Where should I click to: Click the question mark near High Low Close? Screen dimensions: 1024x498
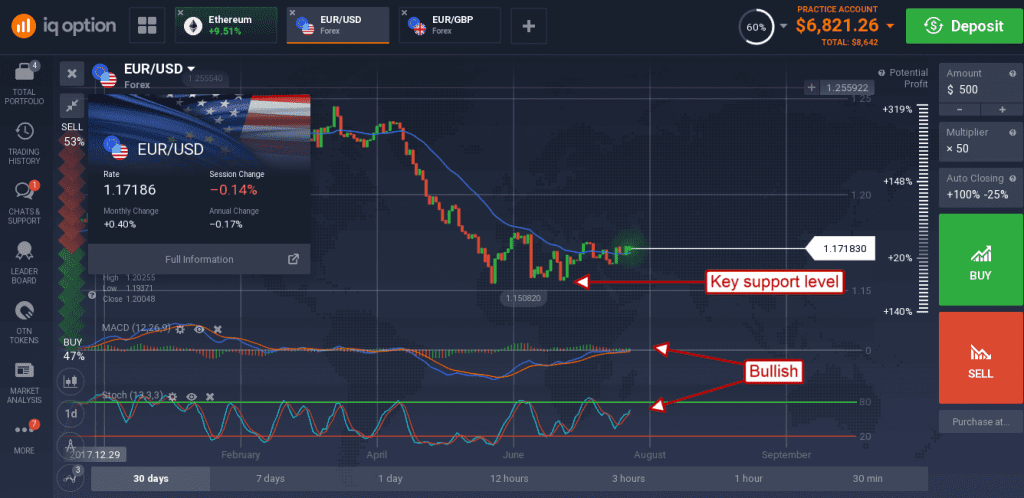[x=94, y=295]
